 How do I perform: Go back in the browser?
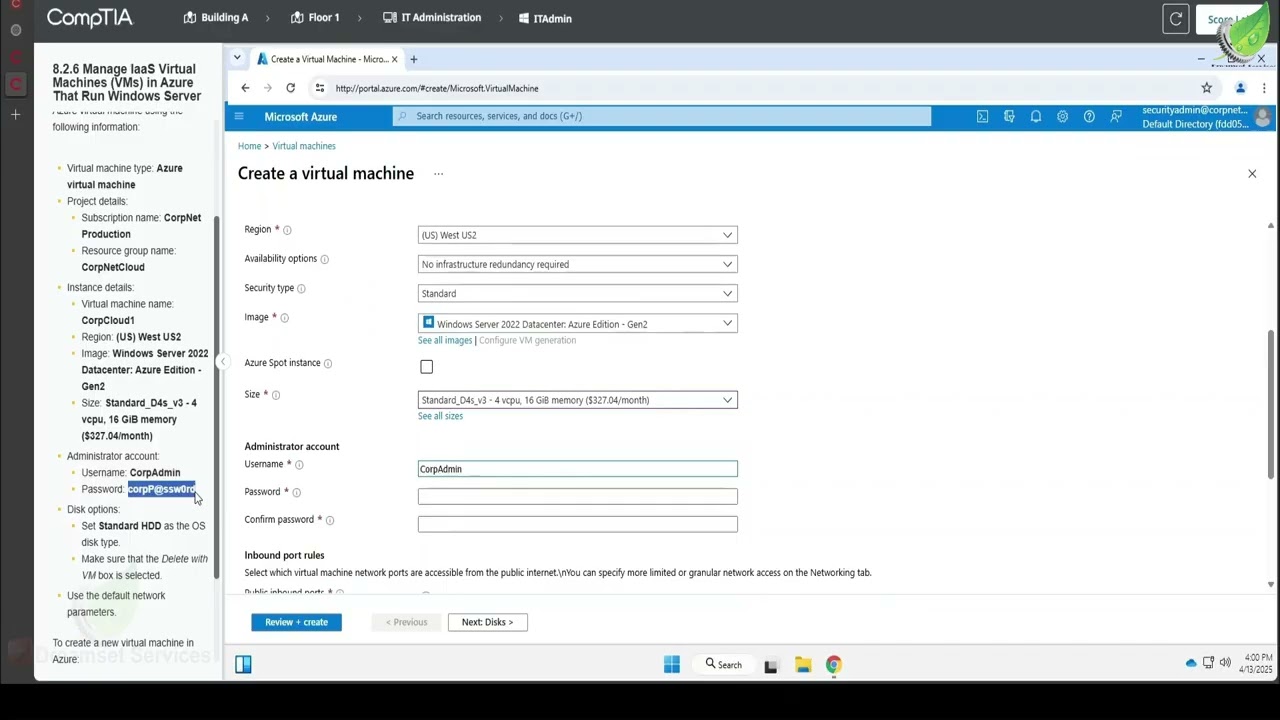point(245,88)
